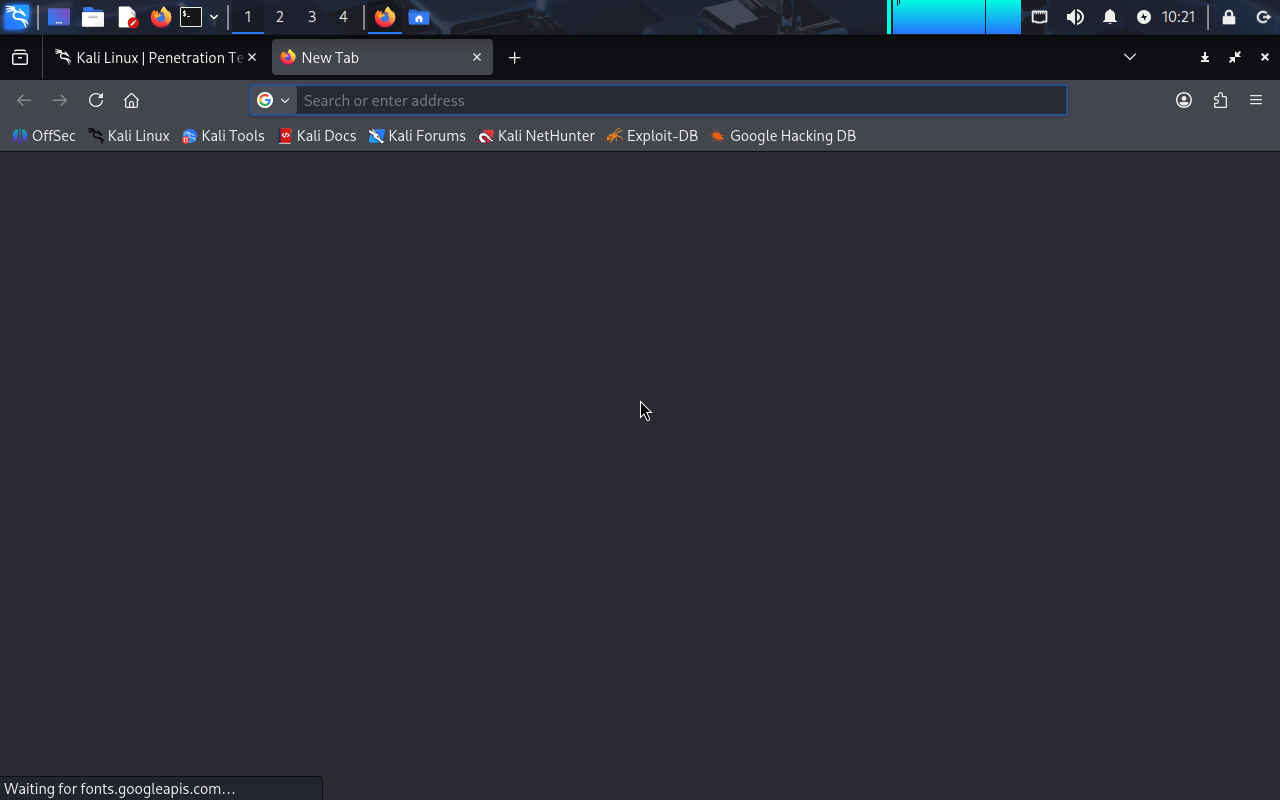Viewport: 1280px width, 800px height.
Task: Open the Firefox View icon
Action: pyautogui.click(x=20, y=58)
